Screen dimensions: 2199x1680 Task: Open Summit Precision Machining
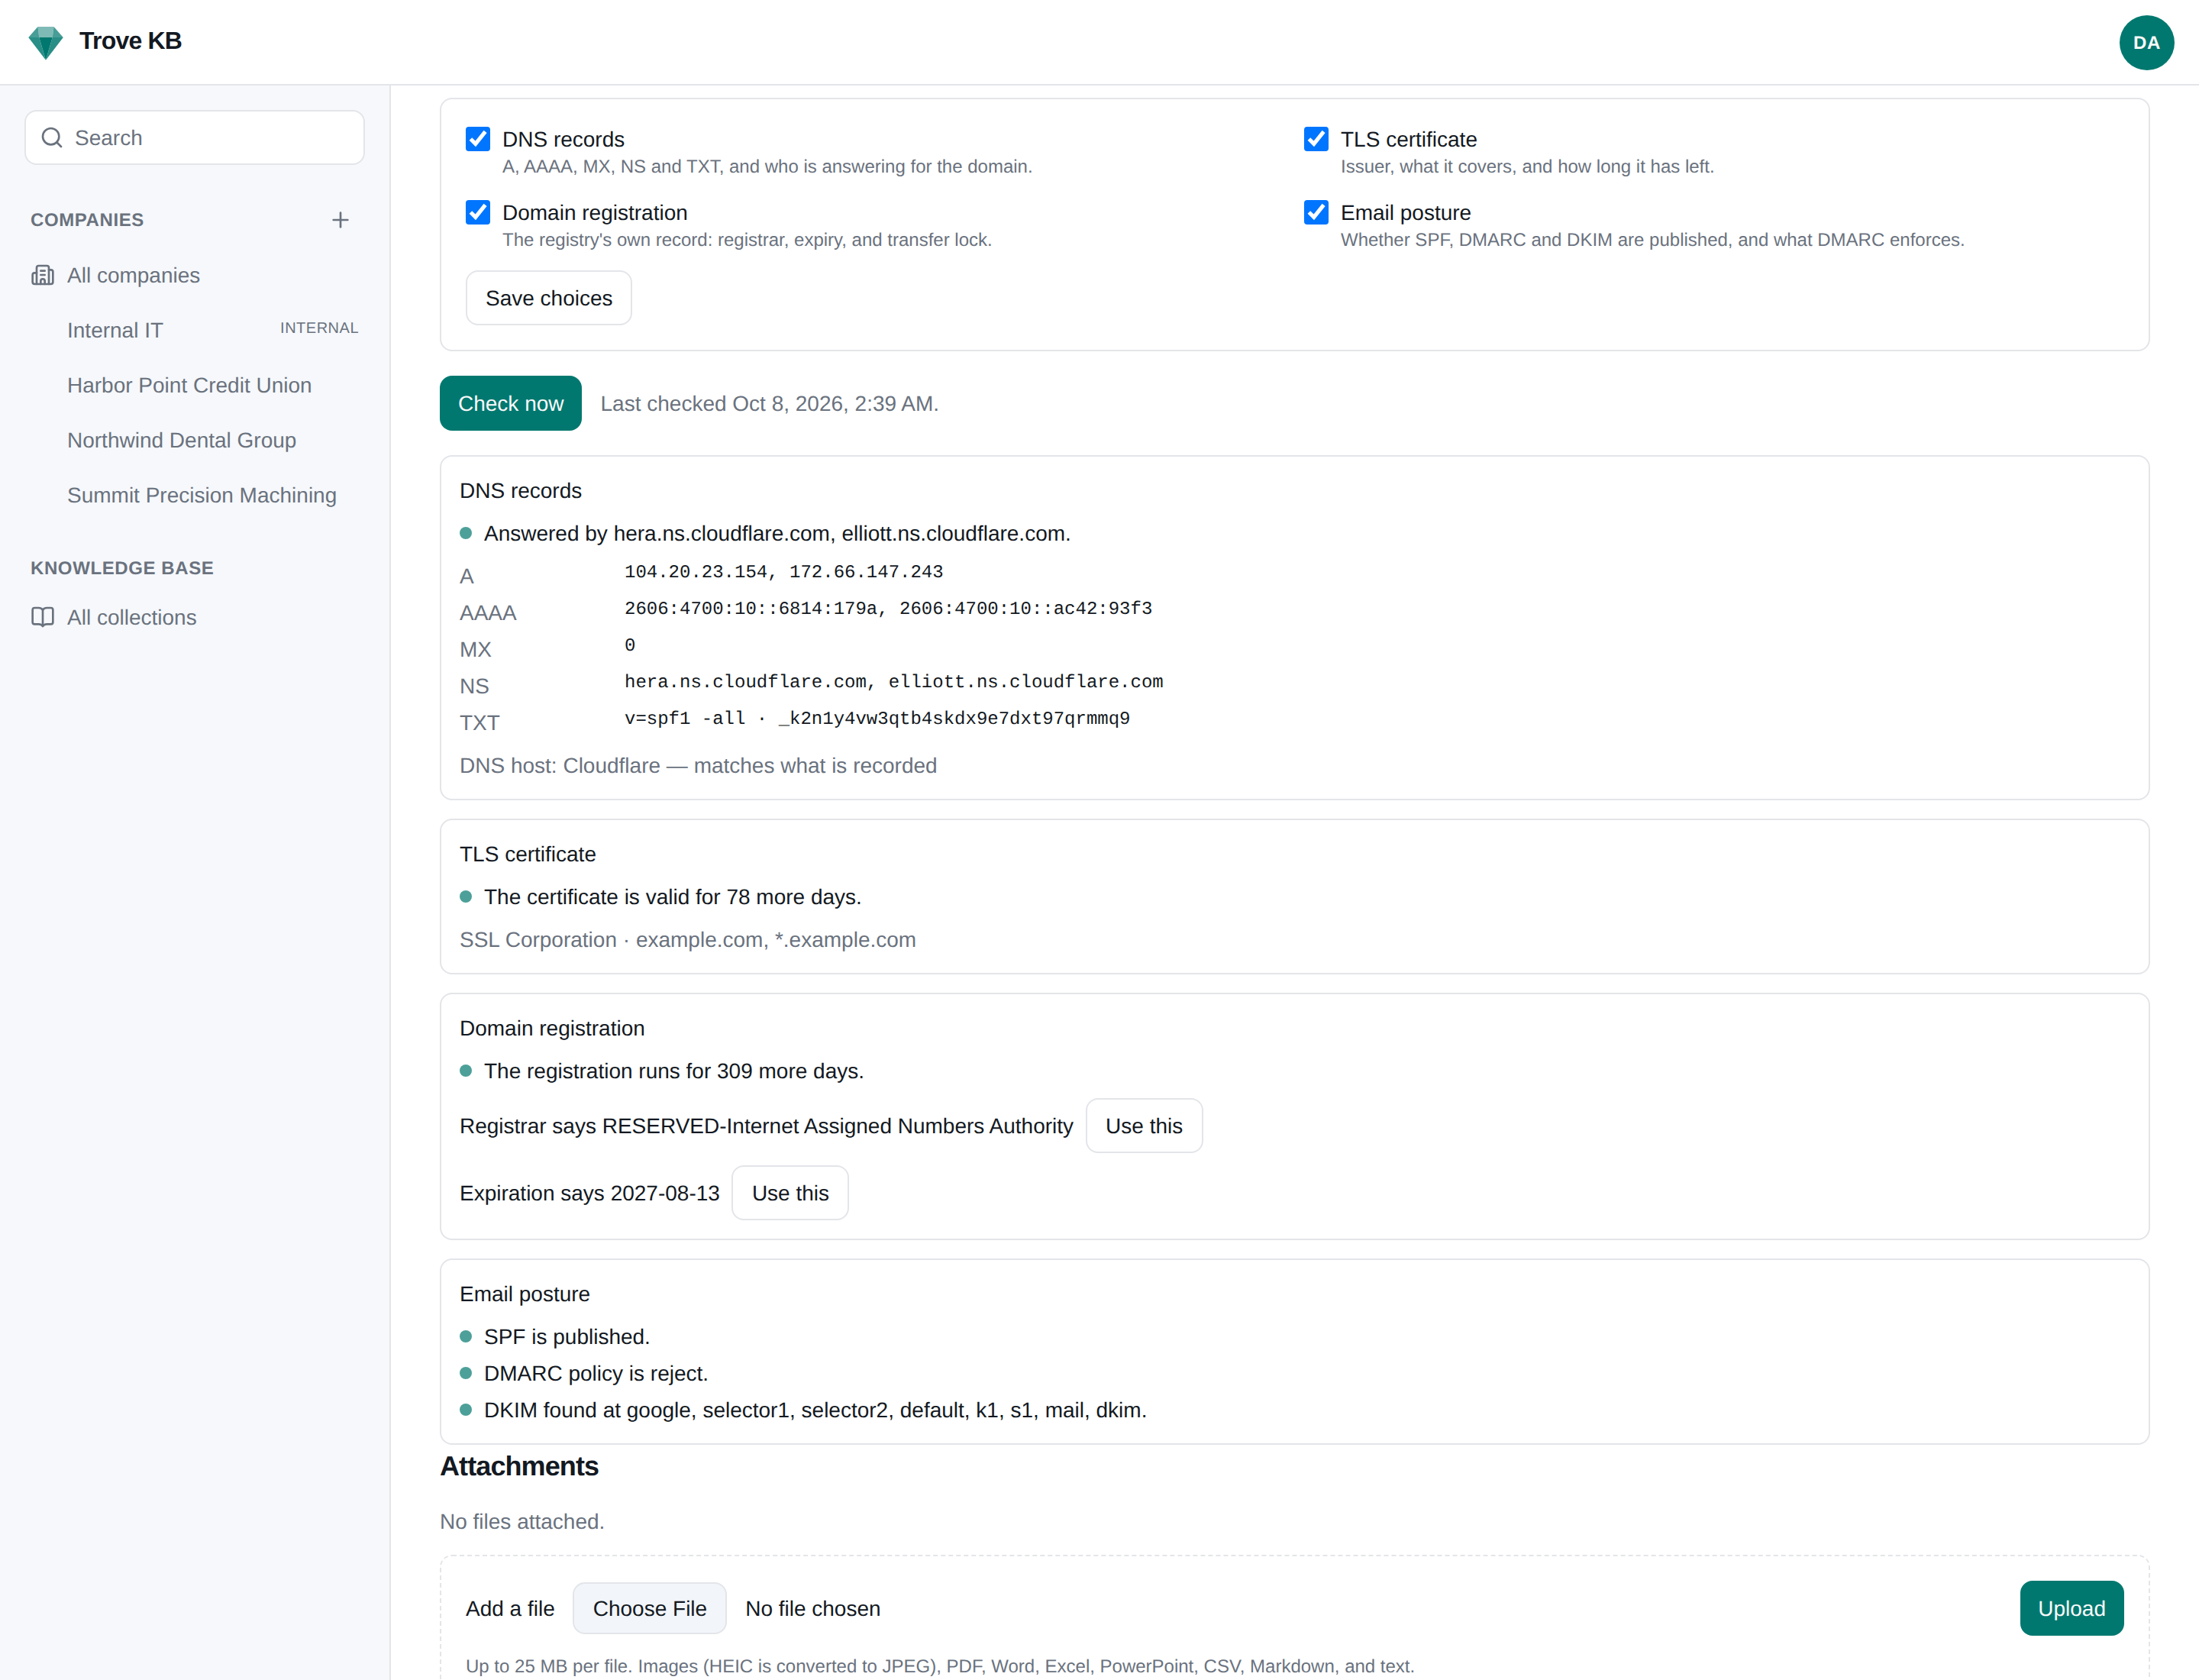(195, 495)
